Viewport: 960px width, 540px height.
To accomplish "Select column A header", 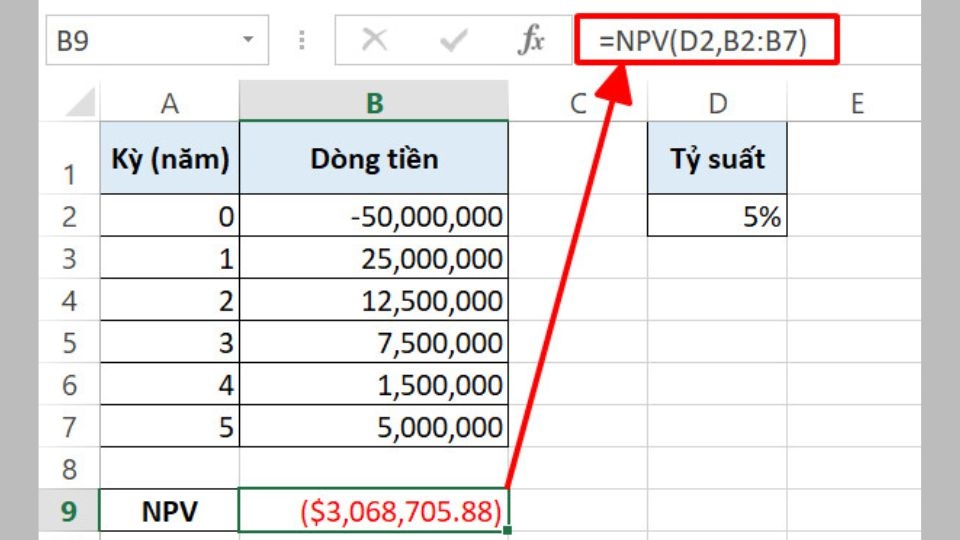I will coord(170,102).
